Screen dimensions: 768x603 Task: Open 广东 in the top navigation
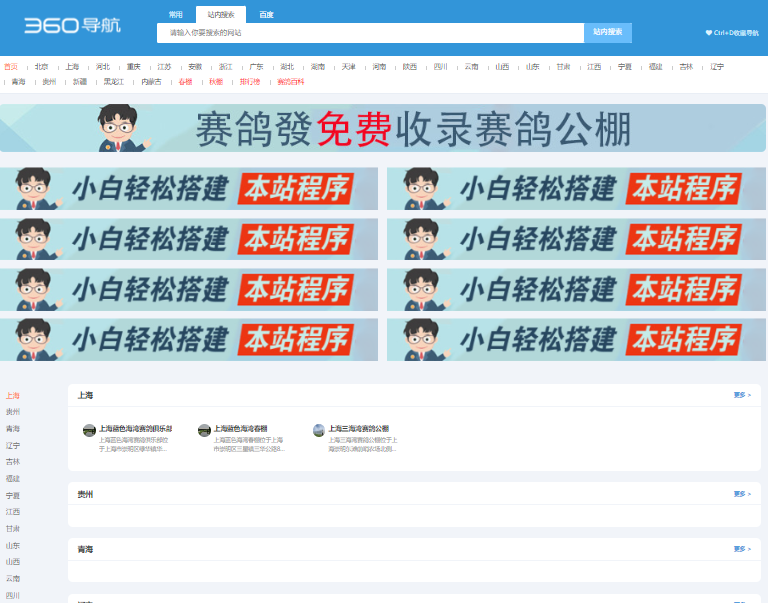tap(257, 67)
